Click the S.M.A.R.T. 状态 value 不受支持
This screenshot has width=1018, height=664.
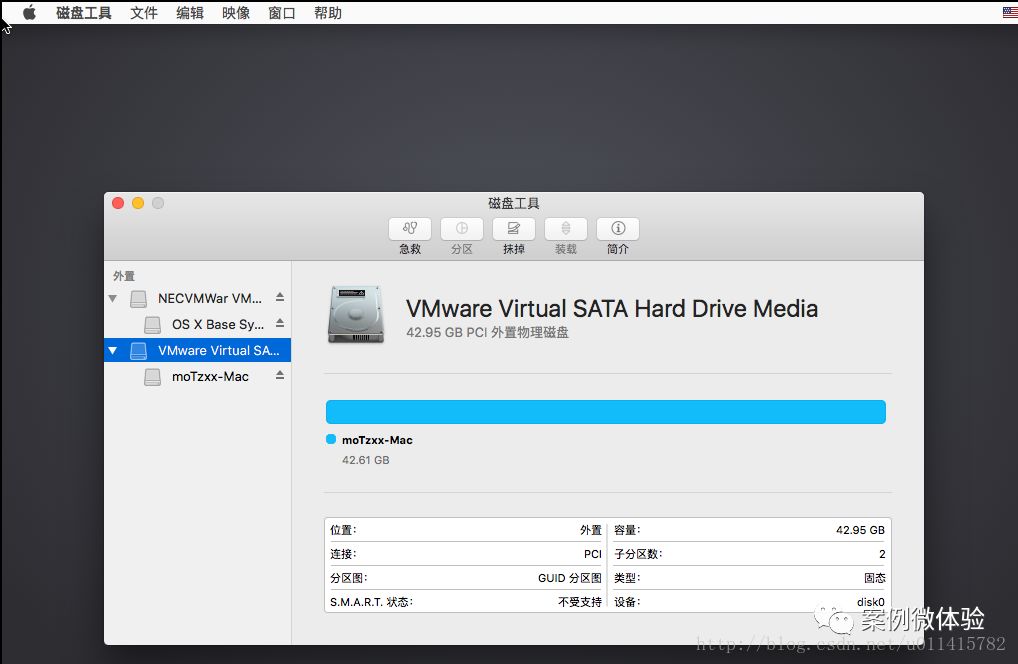click(580, 602)
